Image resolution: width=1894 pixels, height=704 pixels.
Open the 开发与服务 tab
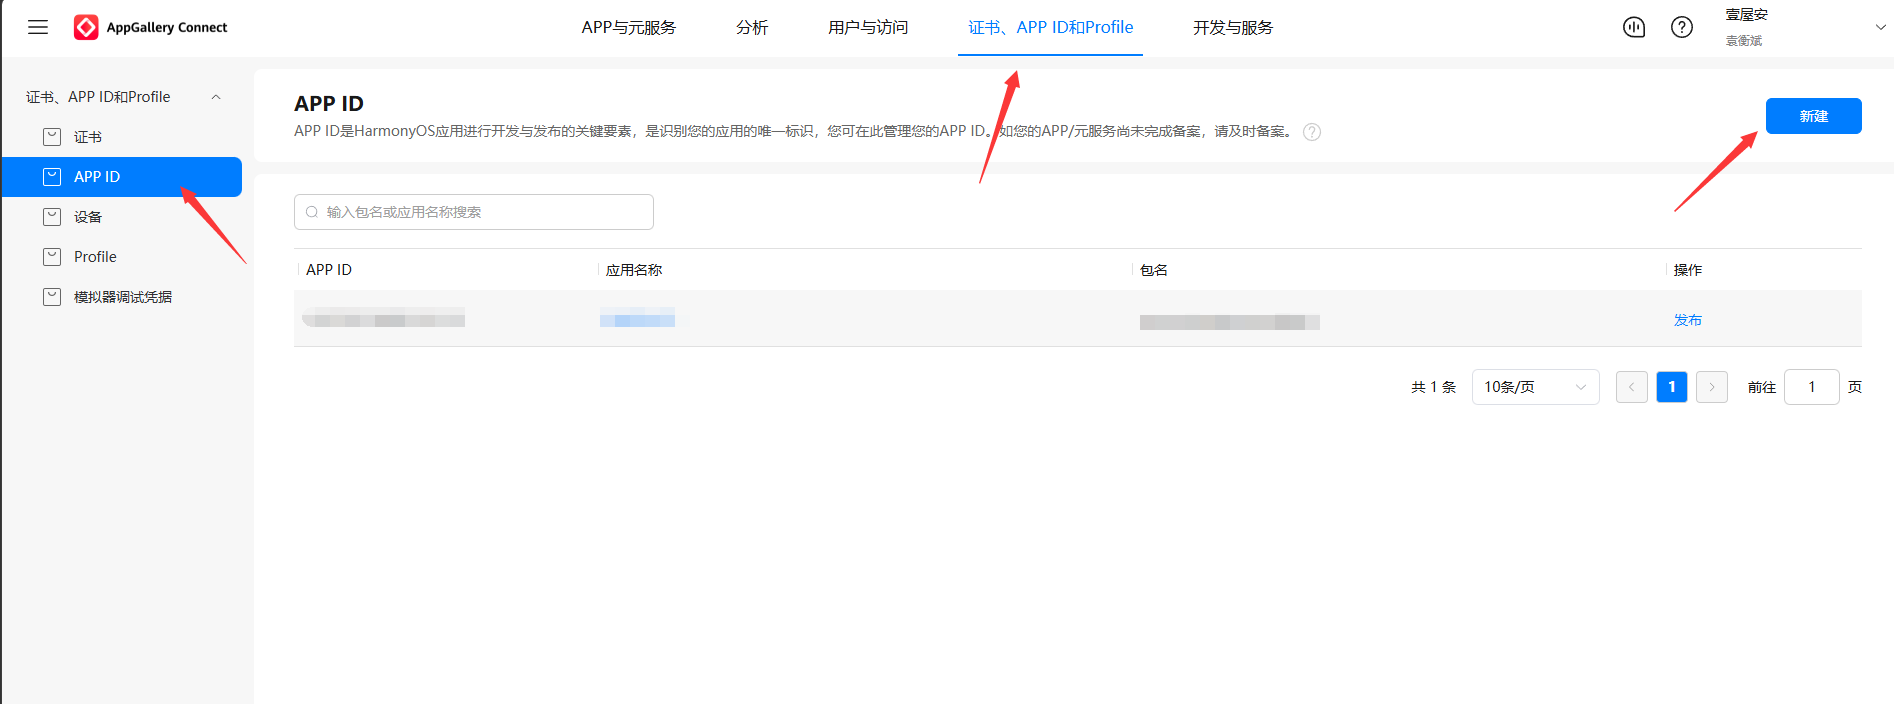point(1232,28)
